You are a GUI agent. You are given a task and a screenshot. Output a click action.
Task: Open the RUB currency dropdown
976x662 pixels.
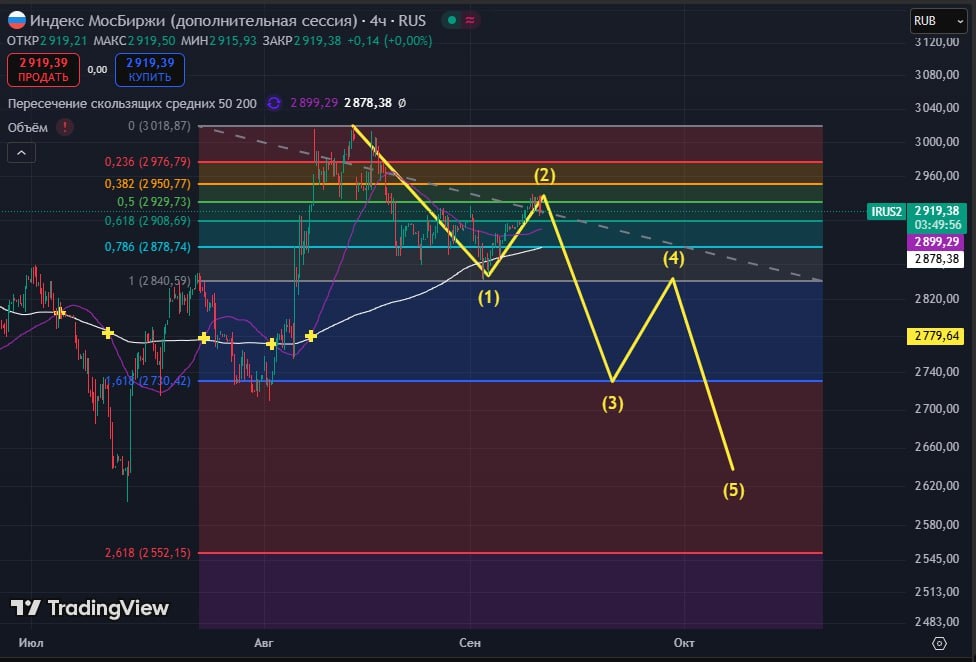[938, 21]
